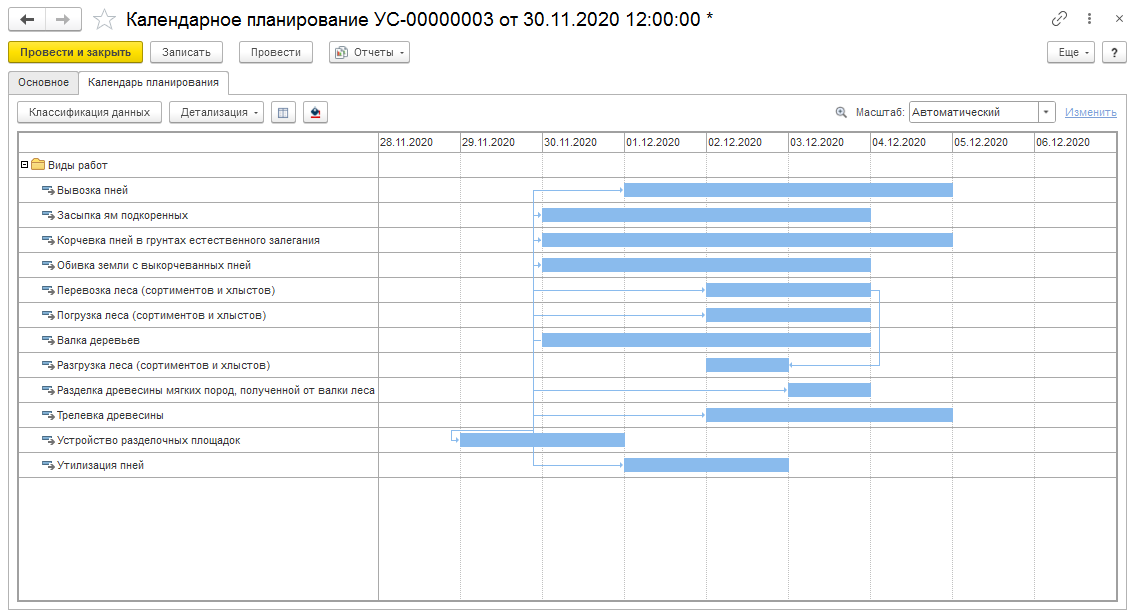The width and height of the screenshot is (1139, 613).
Task: Open the Отчеты dropdown menu
Action: coord(369,52)
